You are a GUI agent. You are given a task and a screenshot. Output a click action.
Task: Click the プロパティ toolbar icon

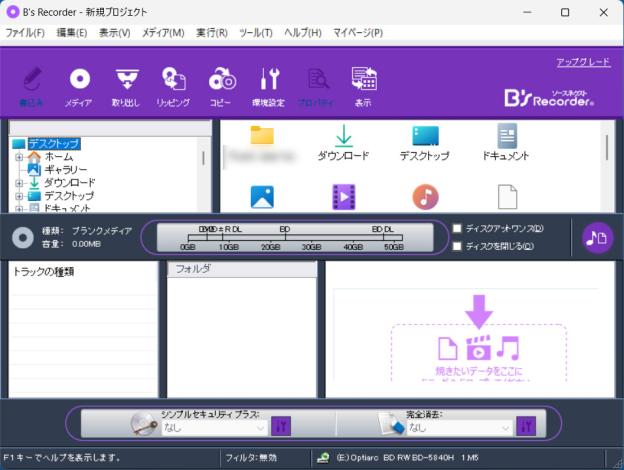click(316, 87)
